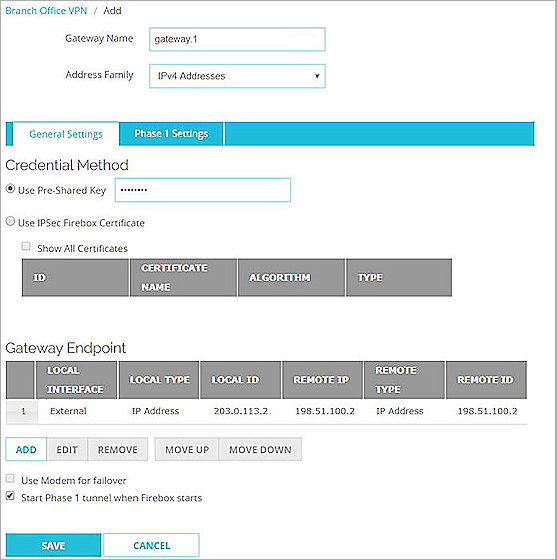The image size is (557, 560).
Task: Click the Remote IP cell 198.51.100.2
Action: click(x=325, y=411)
